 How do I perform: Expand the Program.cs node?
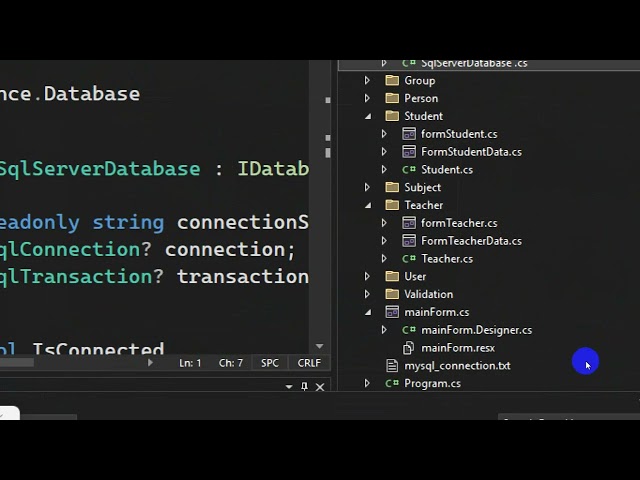[x=367, y=383]
